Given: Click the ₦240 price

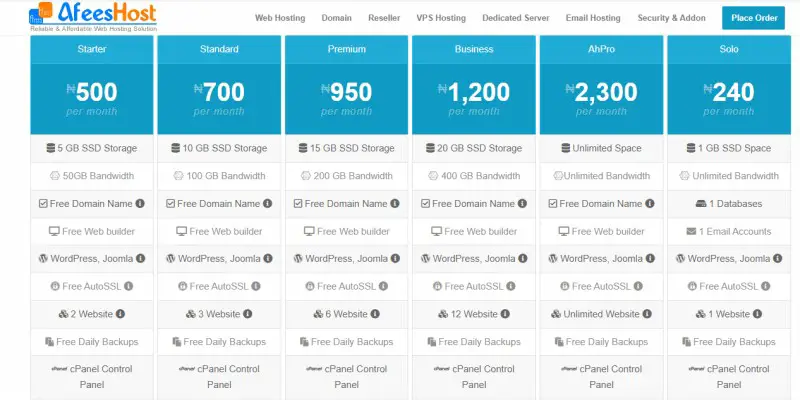Looking at the screenshot, I should (x=729, y=92).
